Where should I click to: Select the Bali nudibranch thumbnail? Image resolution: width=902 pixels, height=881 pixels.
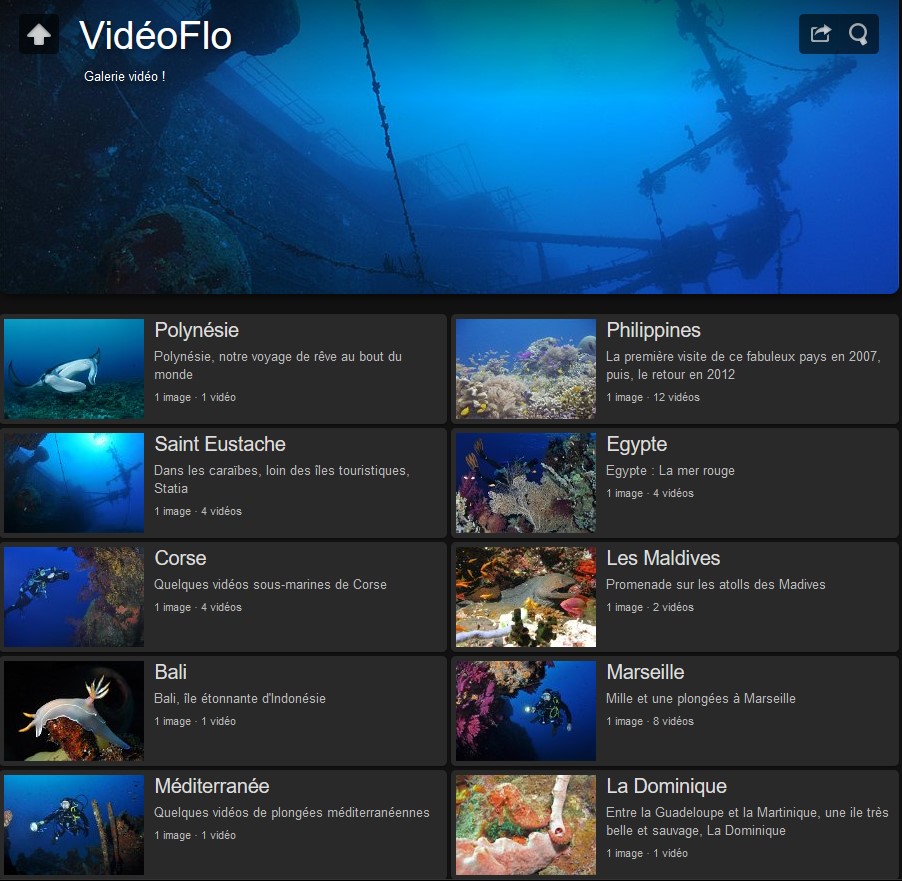[x=74, y=711]
